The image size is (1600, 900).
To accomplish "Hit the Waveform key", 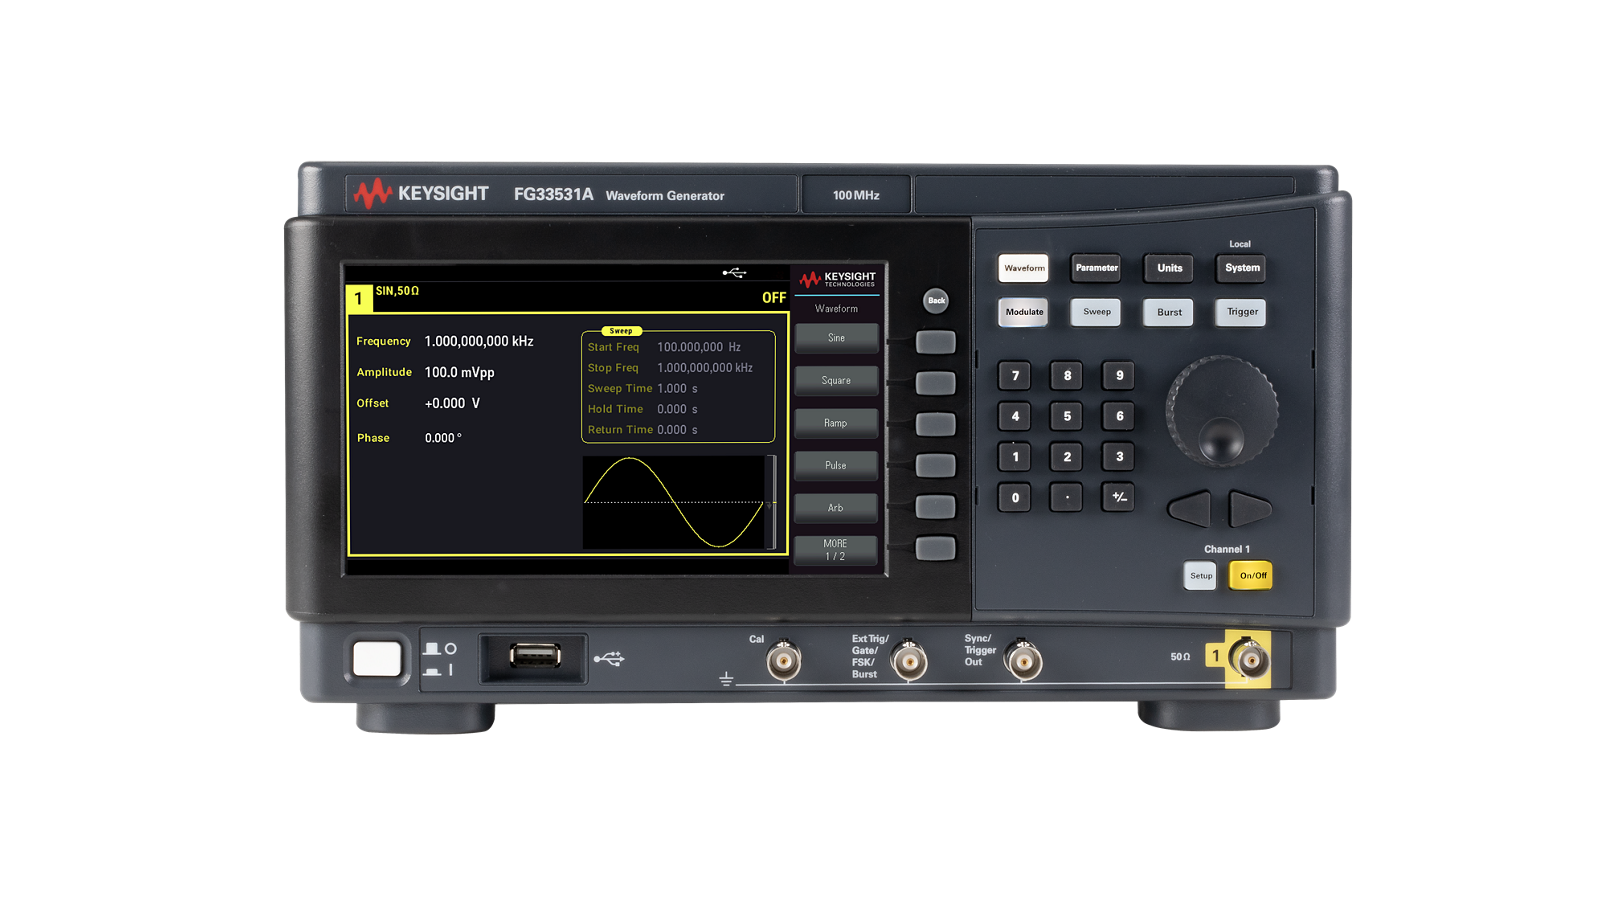I will coord(1024,268).
